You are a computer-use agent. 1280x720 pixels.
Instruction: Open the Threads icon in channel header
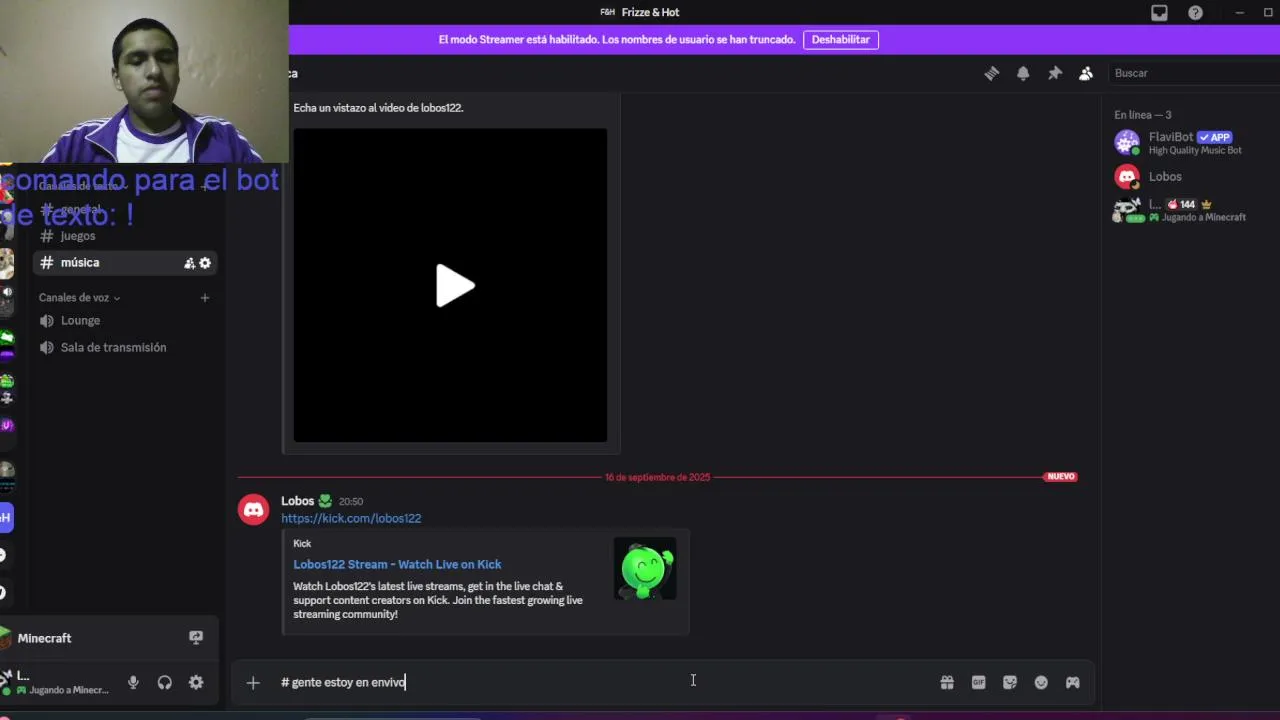point(991,73)
